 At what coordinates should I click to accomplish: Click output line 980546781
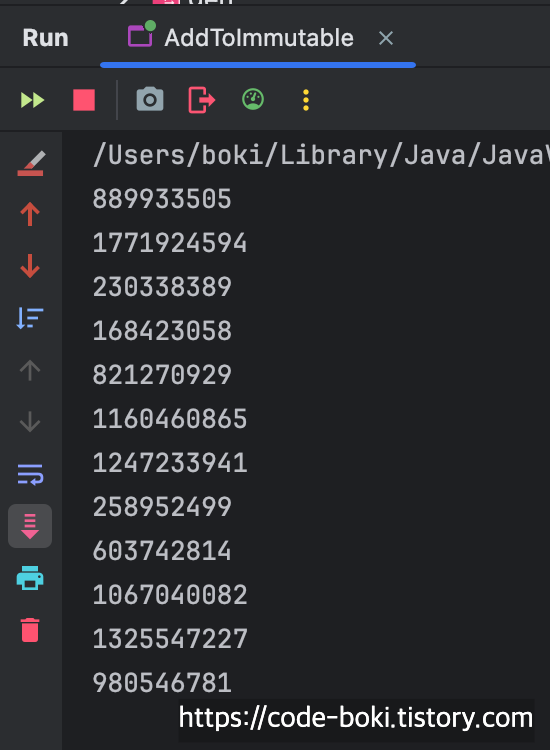tap(162, 683)
